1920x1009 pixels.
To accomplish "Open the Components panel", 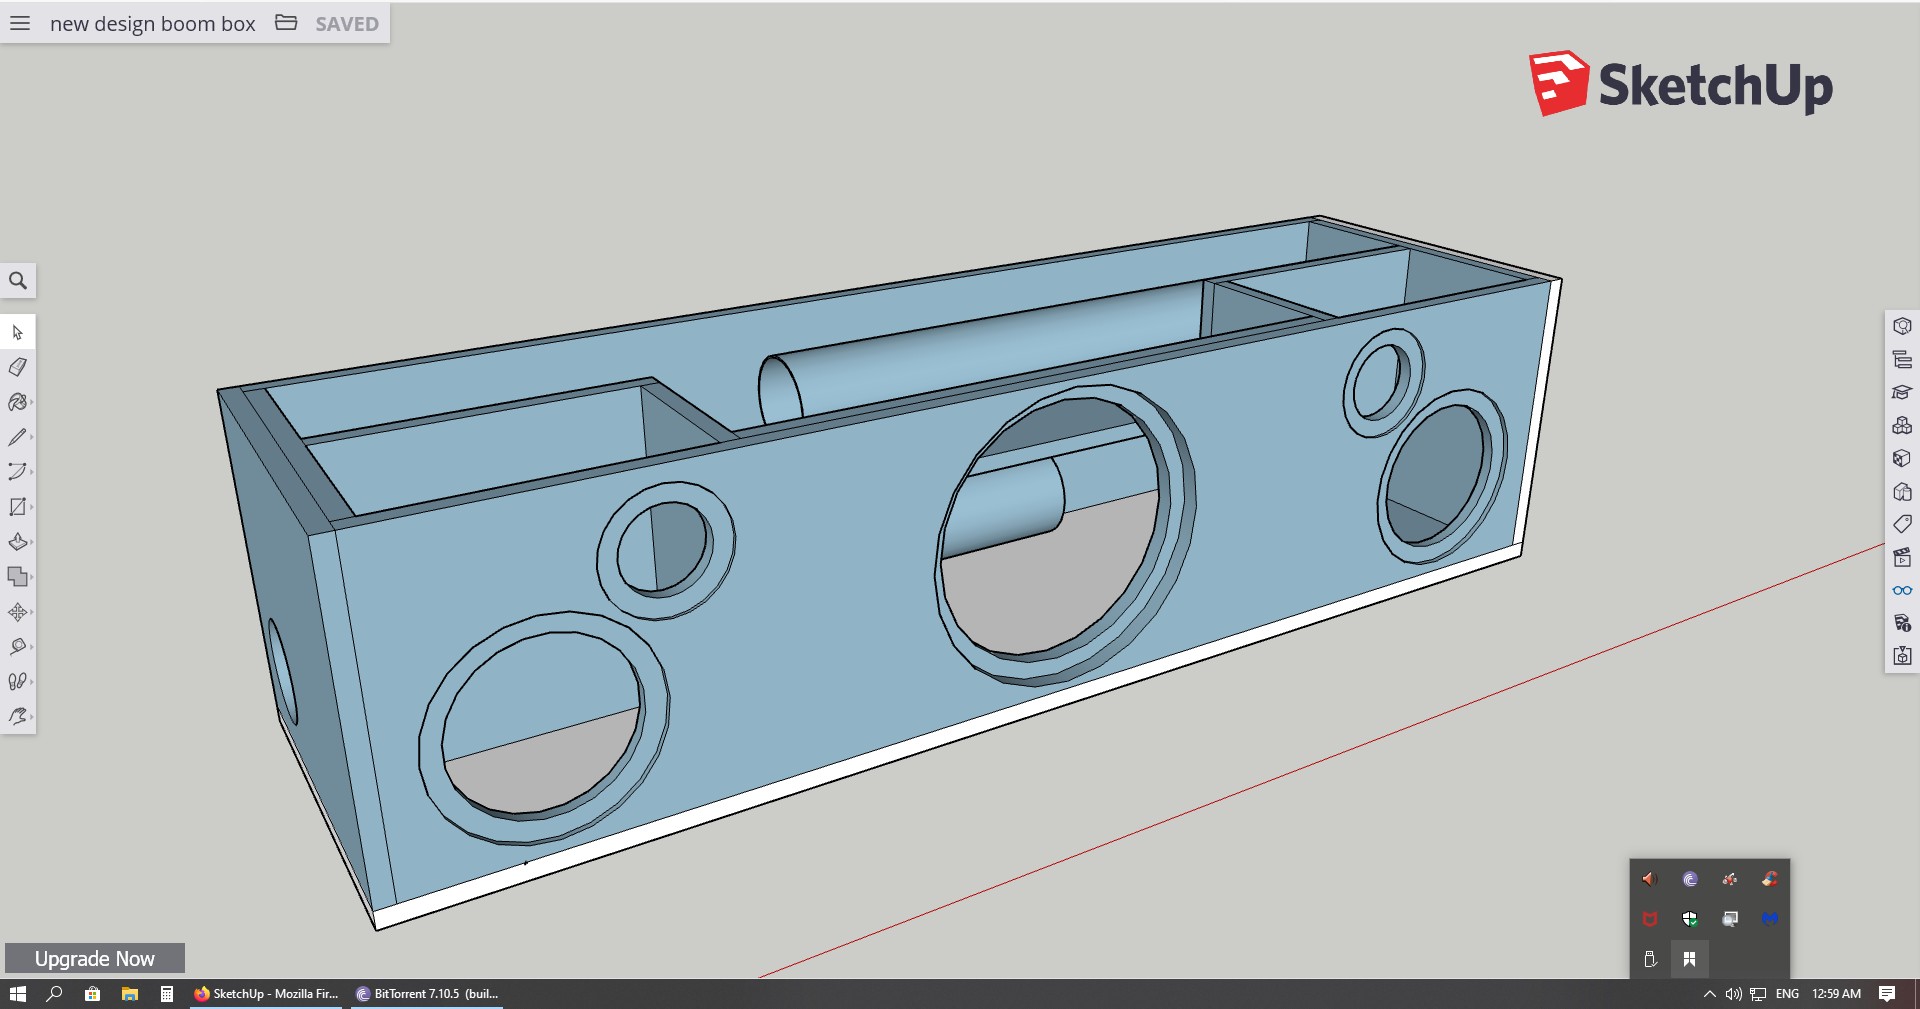I will tap(1902, 425).
